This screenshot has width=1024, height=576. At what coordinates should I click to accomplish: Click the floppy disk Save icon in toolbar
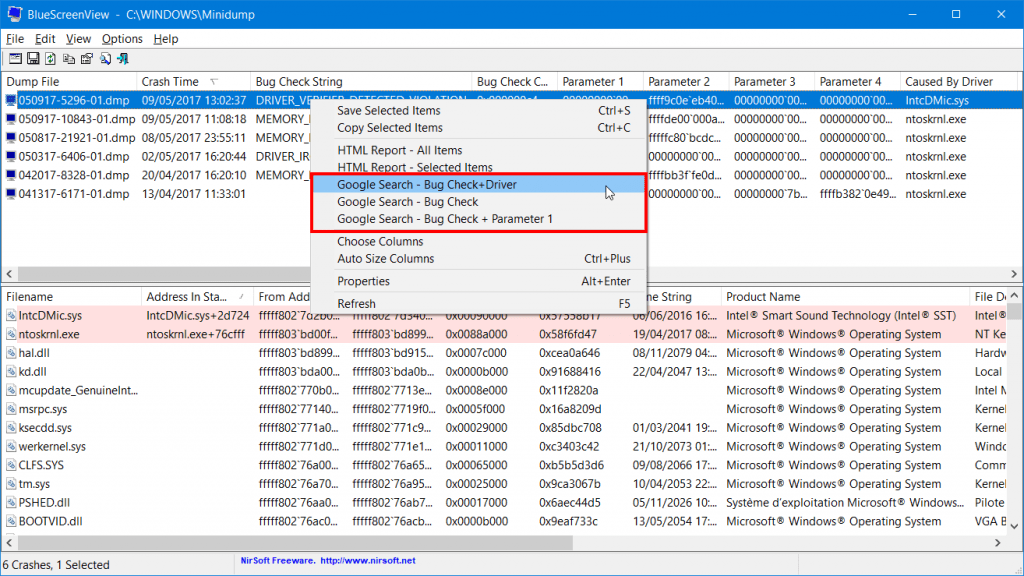33,59
